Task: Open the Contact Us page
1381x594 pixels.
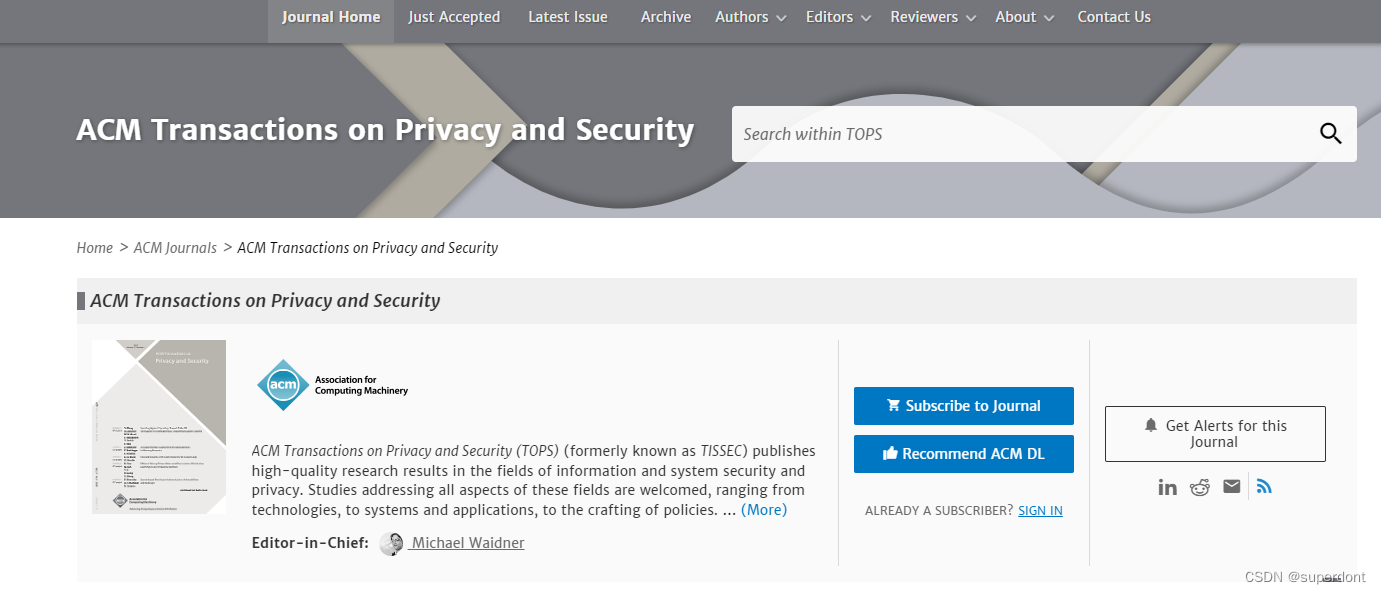Action: (1114, 17)
